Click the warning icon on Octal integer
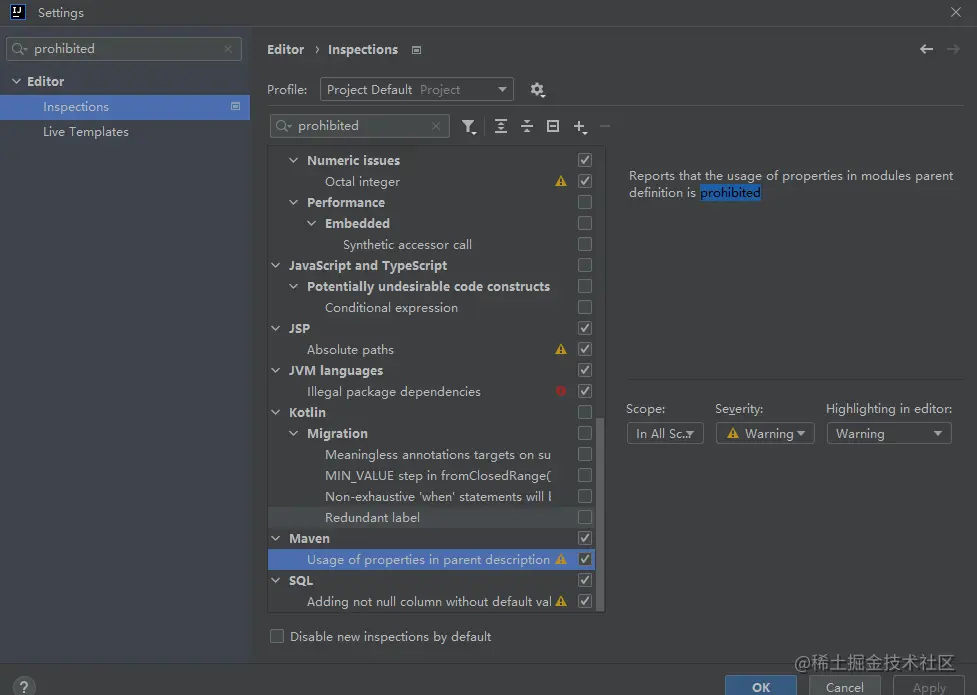977x695 pixels. coord(561,181)
